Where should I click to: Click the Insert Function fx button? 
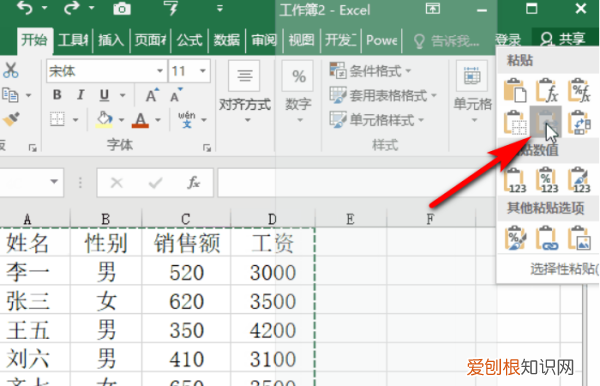pyautogui.click(x=194, y=183)
